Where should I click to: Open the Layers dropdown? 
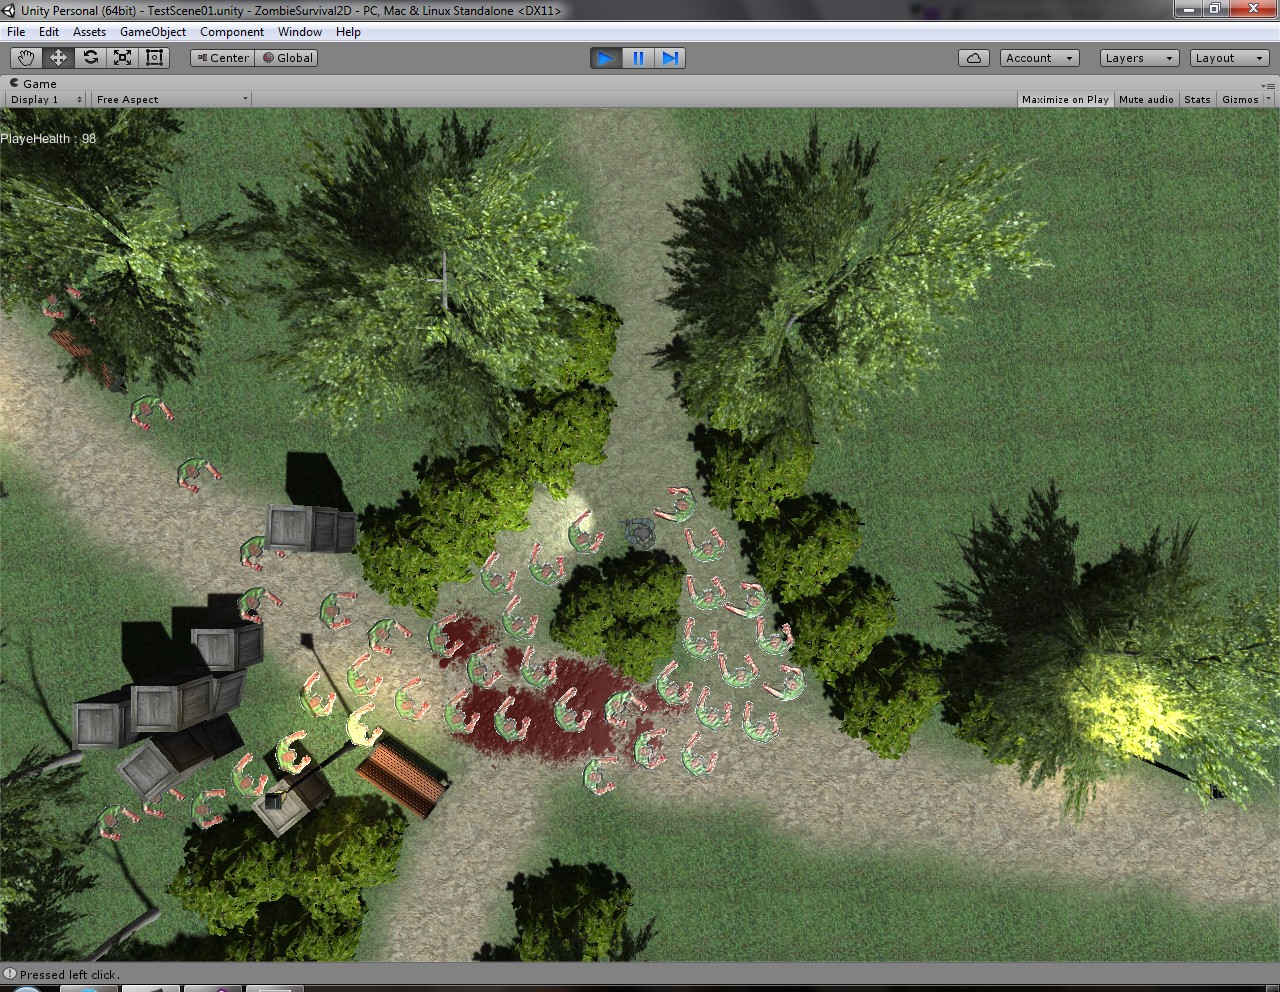tap(1139, 58)
